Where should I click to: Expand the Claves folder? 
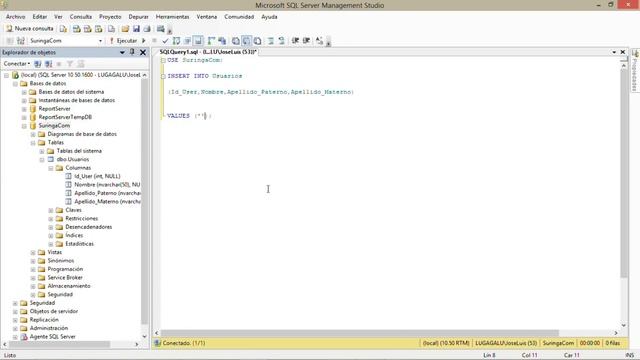click(51, 210)
